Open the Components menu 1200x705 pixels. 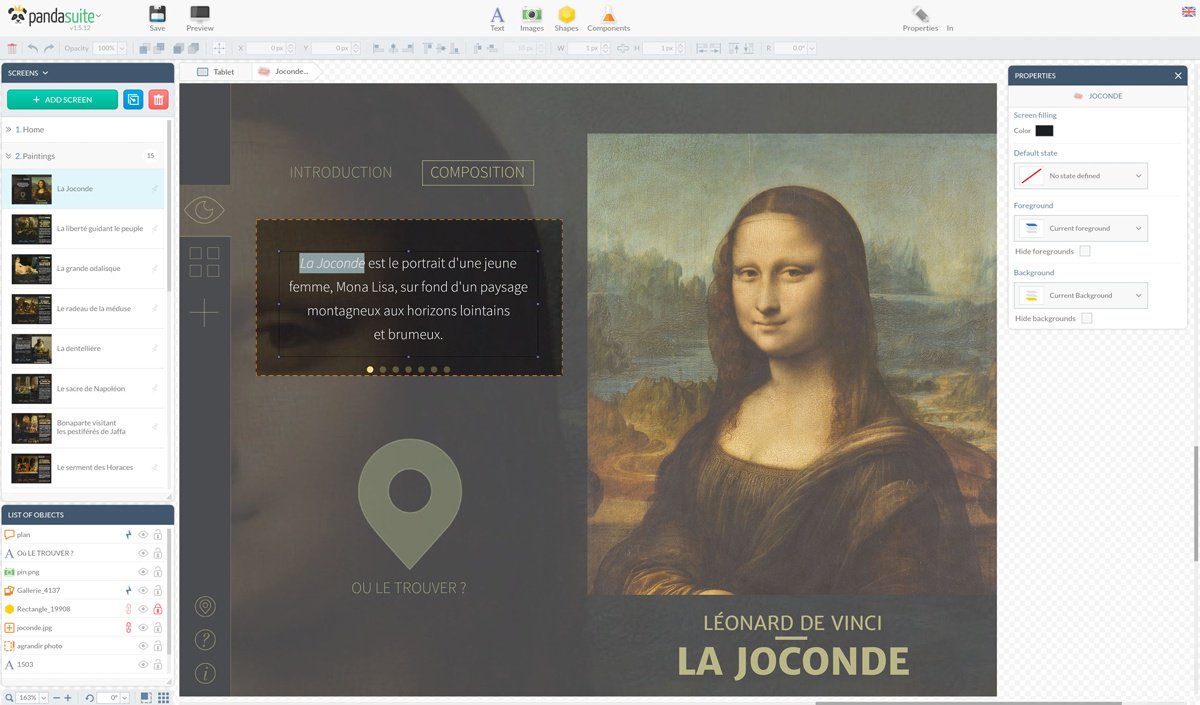pos(608,18)
